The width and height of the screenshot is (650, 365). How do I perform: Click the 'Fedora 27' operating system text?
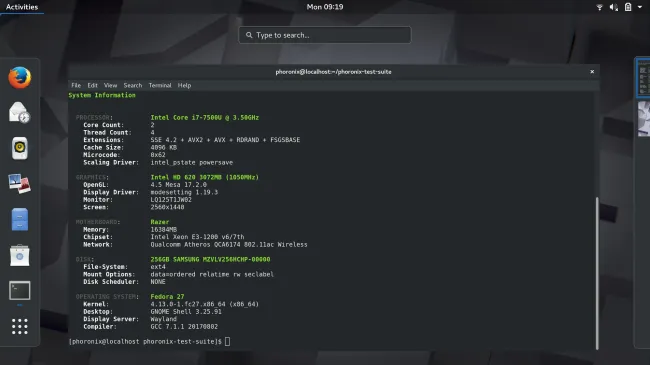click(x=167, y=297)
